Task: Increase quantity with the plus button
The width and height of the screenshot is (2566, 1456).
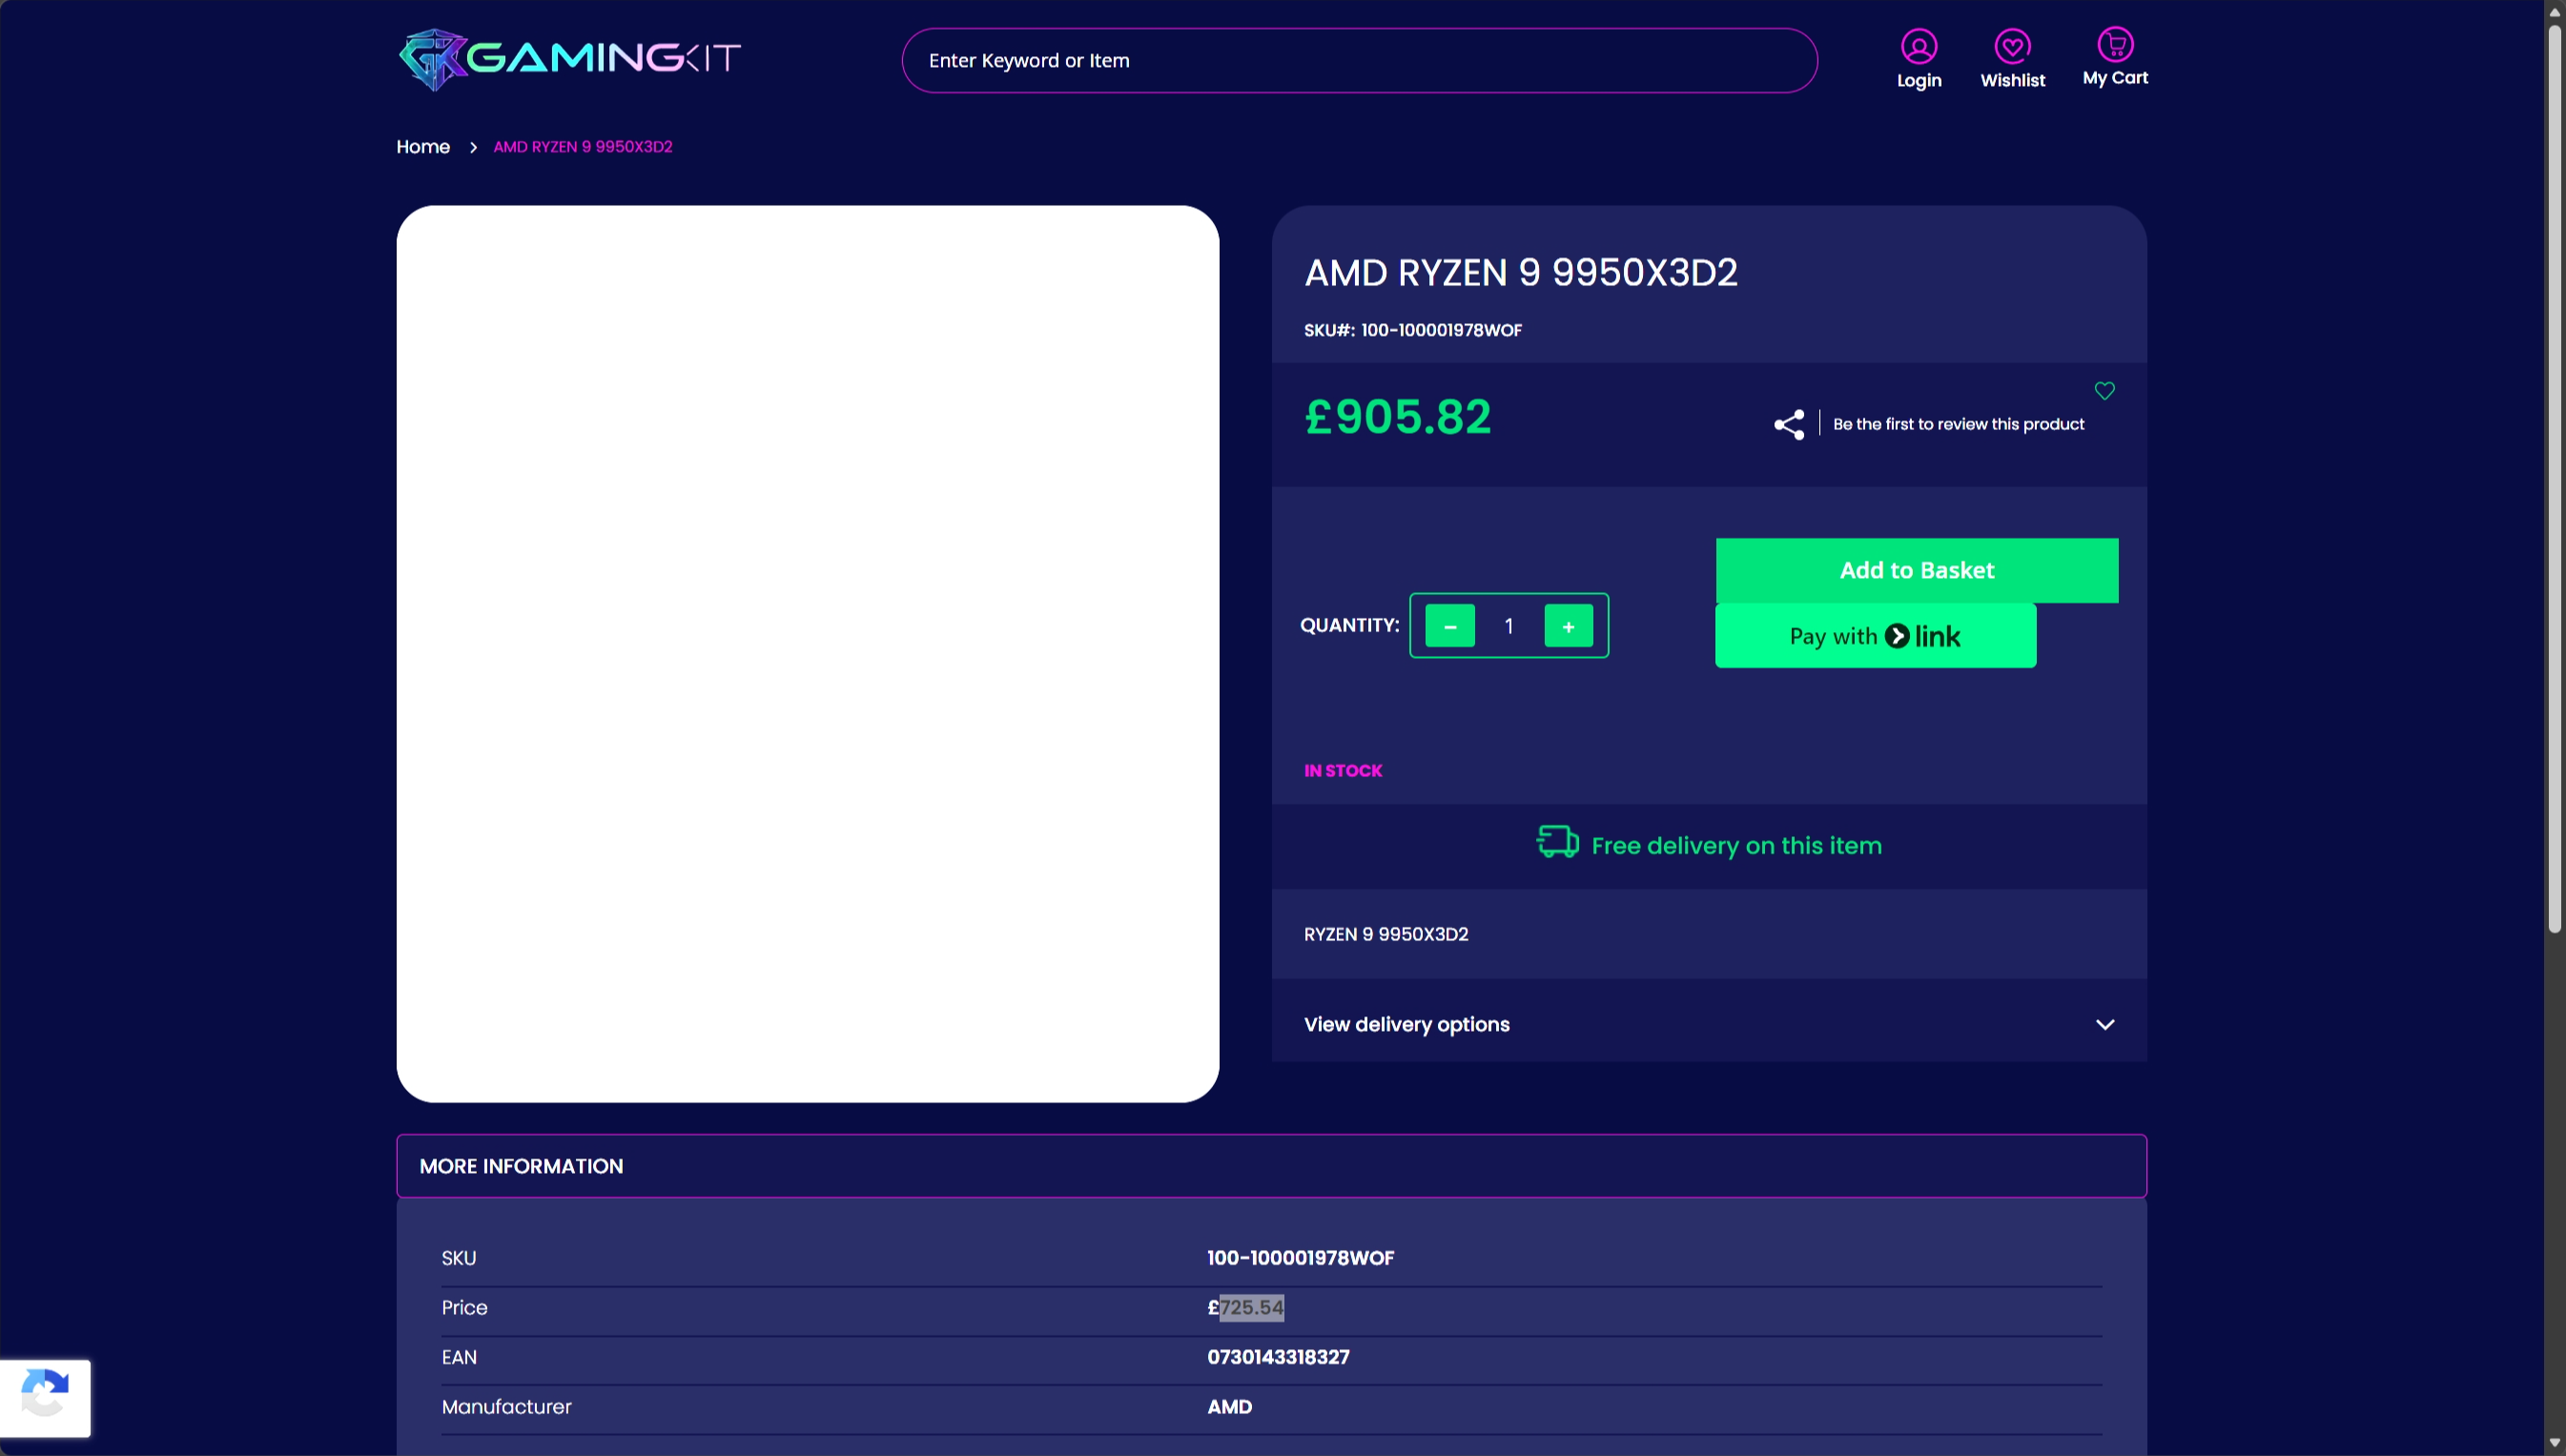Action: [1567, 626]
